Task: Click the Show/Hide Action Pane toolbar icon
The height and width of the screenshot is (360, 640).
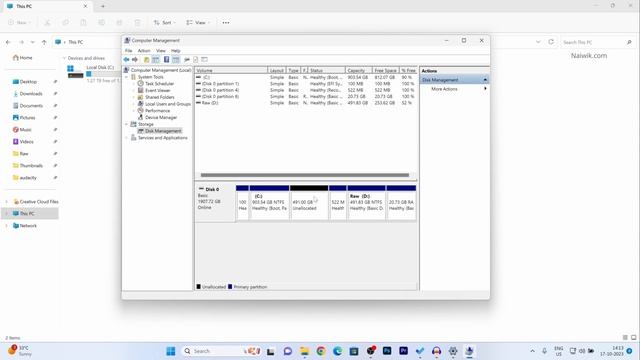Action: point(176,60)
